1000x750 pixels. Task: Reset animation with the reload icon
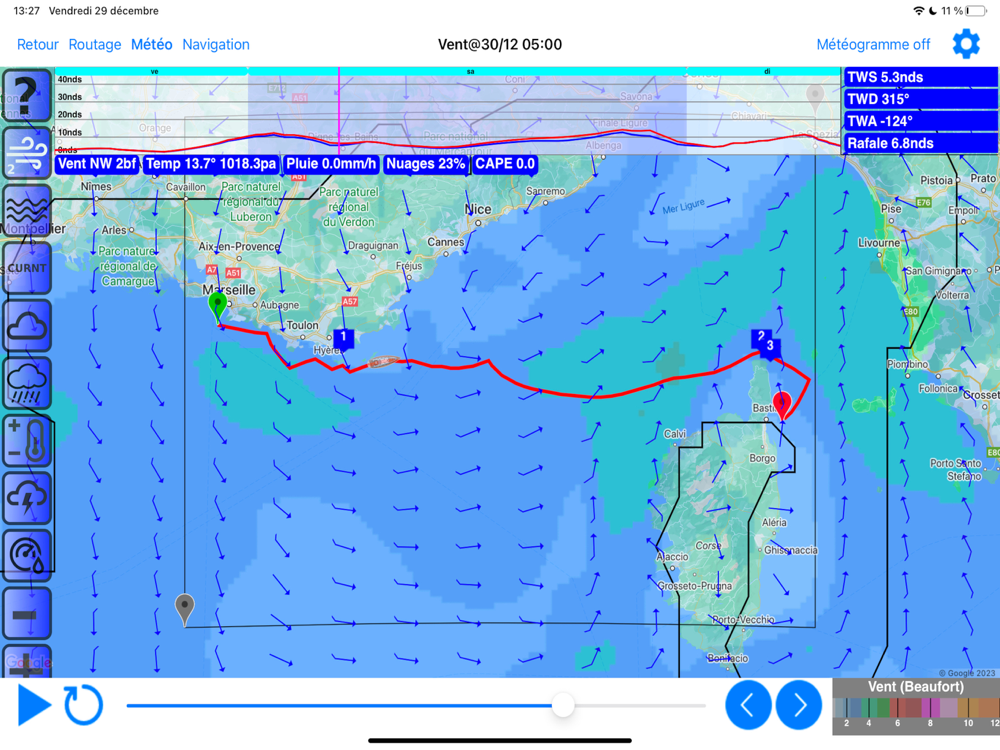(83, 705)
